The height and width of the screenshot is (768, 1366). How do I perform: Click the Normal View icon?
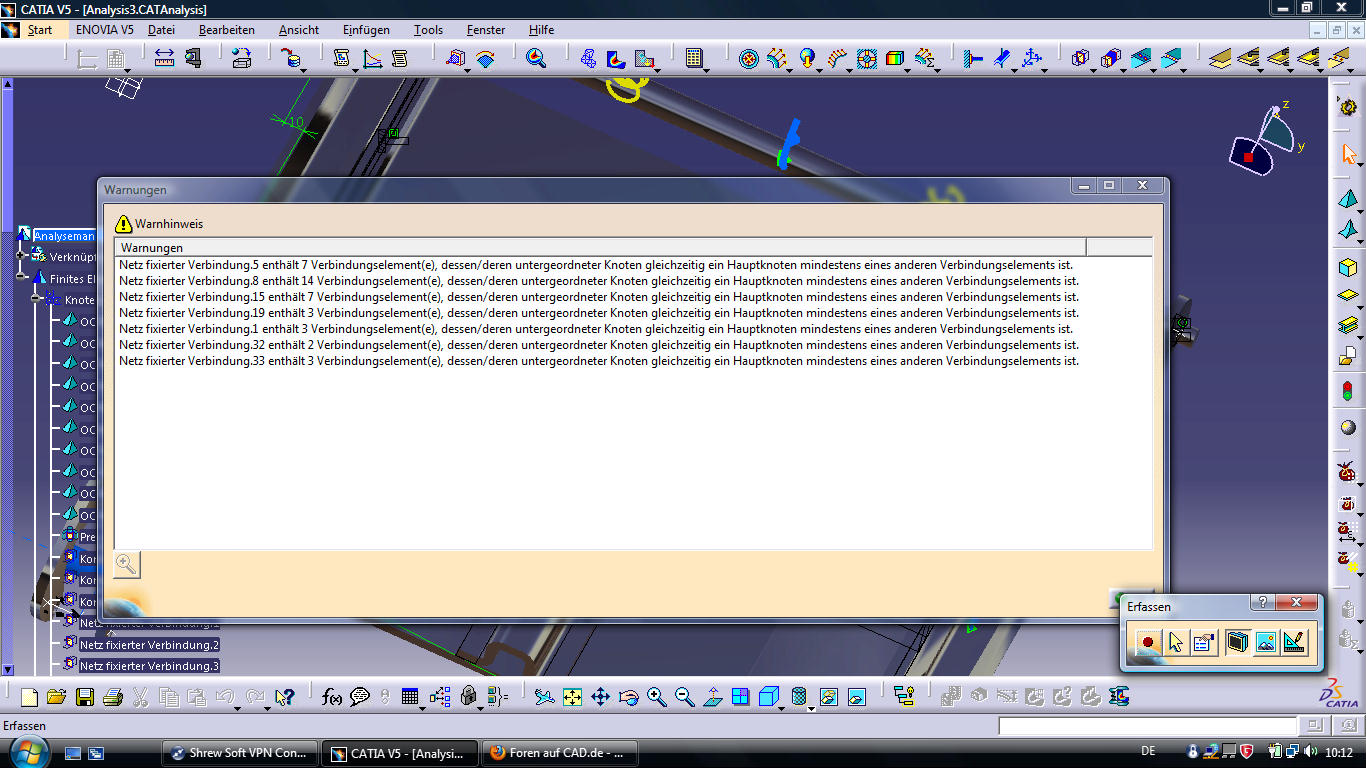tap(713, 697)
